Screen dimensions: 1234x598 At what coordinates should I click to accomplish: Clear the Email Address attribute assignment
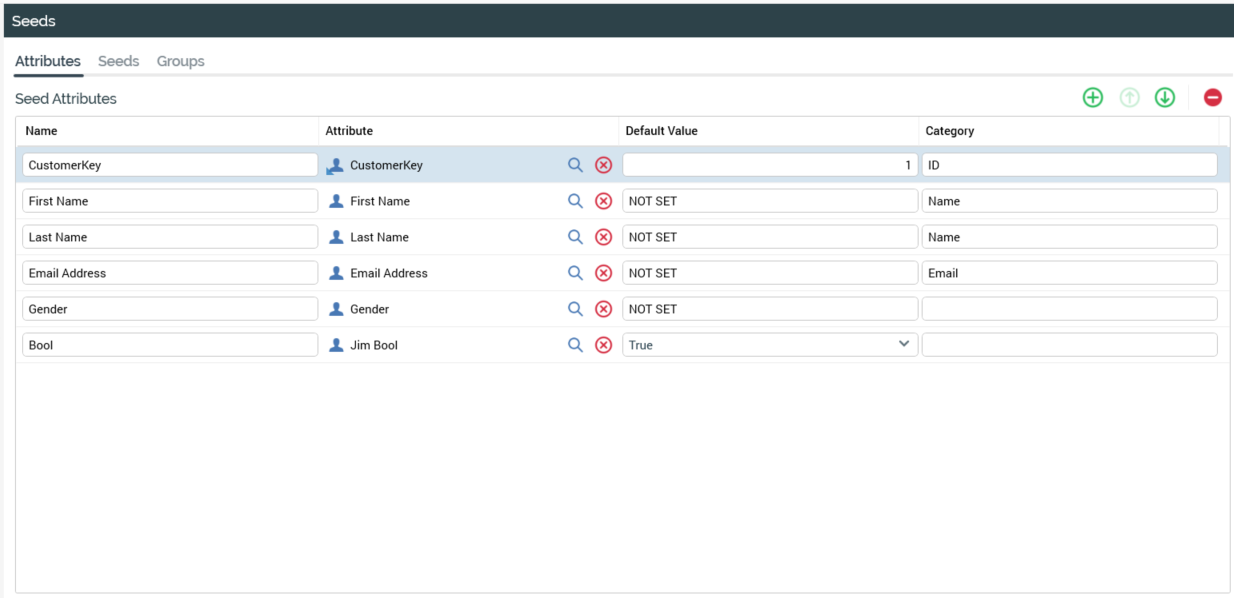click(x=603, y=273)
